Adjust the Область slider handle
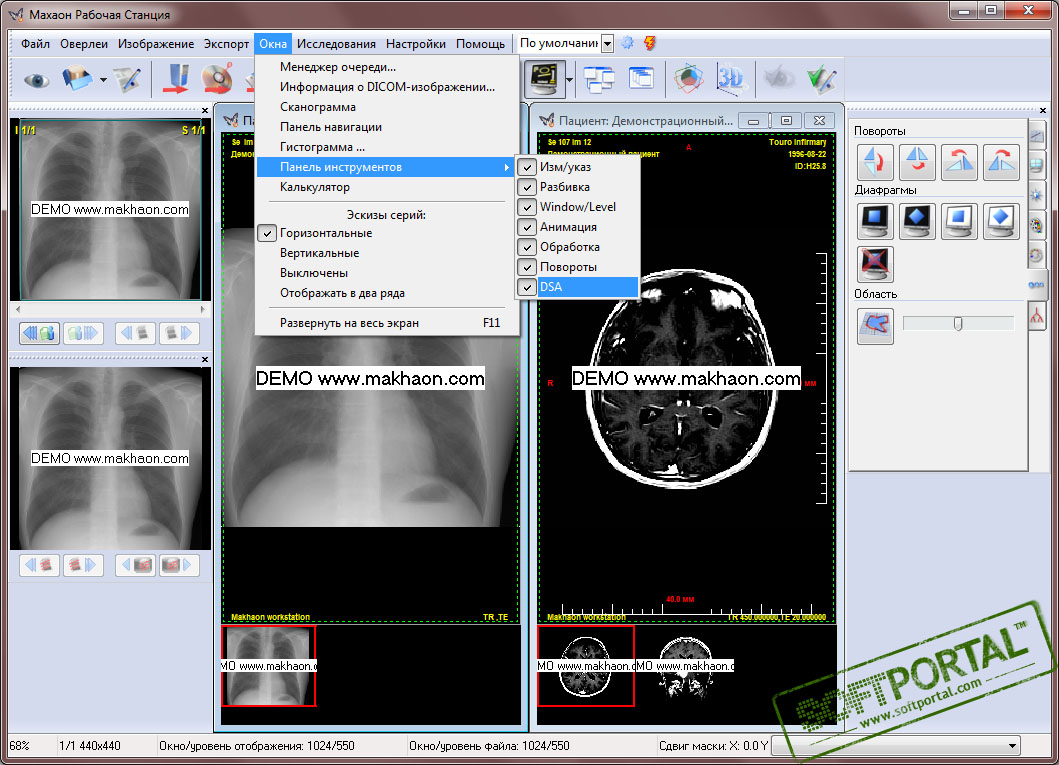The width and height of the screenshot is (1059, 765). click(958, 324)
